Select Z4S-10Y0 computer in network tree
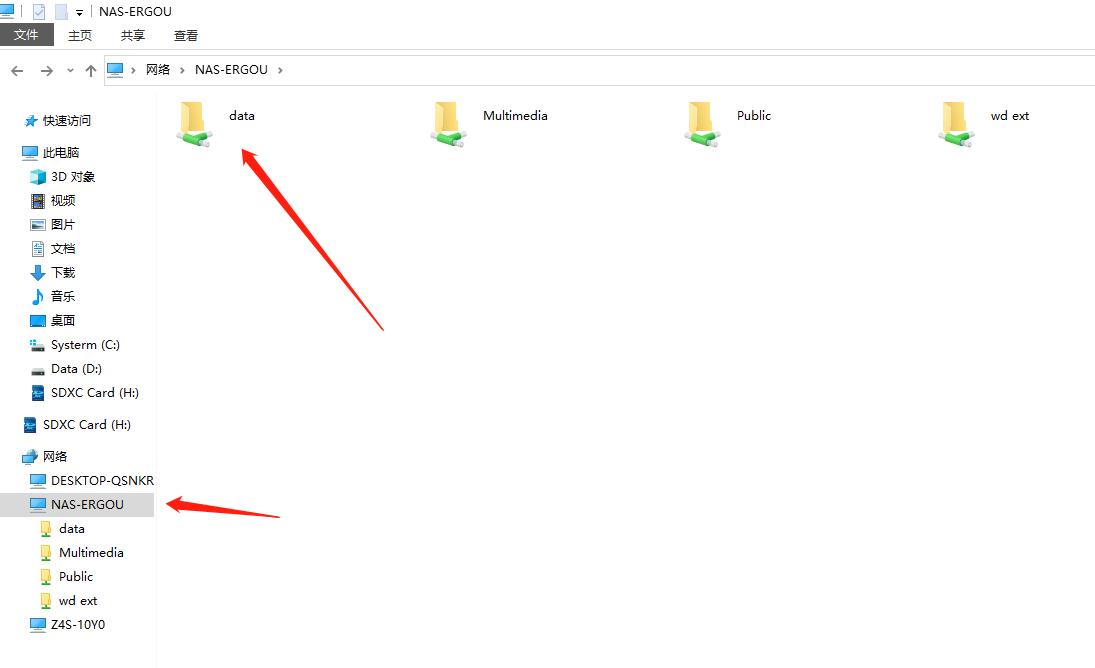Viewport: 1095px width, 668px height. [x=78, y=625]
